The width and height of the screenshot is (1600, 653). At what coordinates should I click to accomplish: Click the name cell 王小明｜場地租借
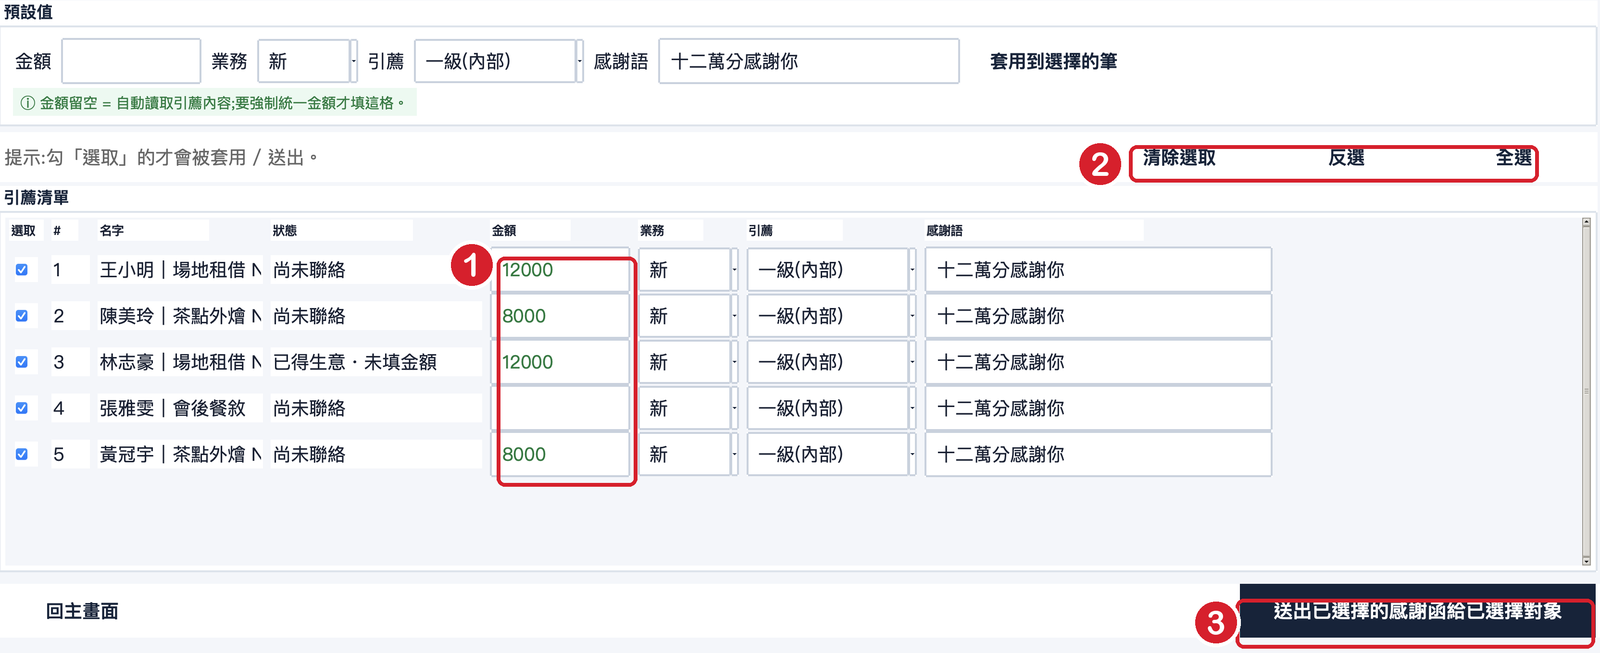click(180, 270)
